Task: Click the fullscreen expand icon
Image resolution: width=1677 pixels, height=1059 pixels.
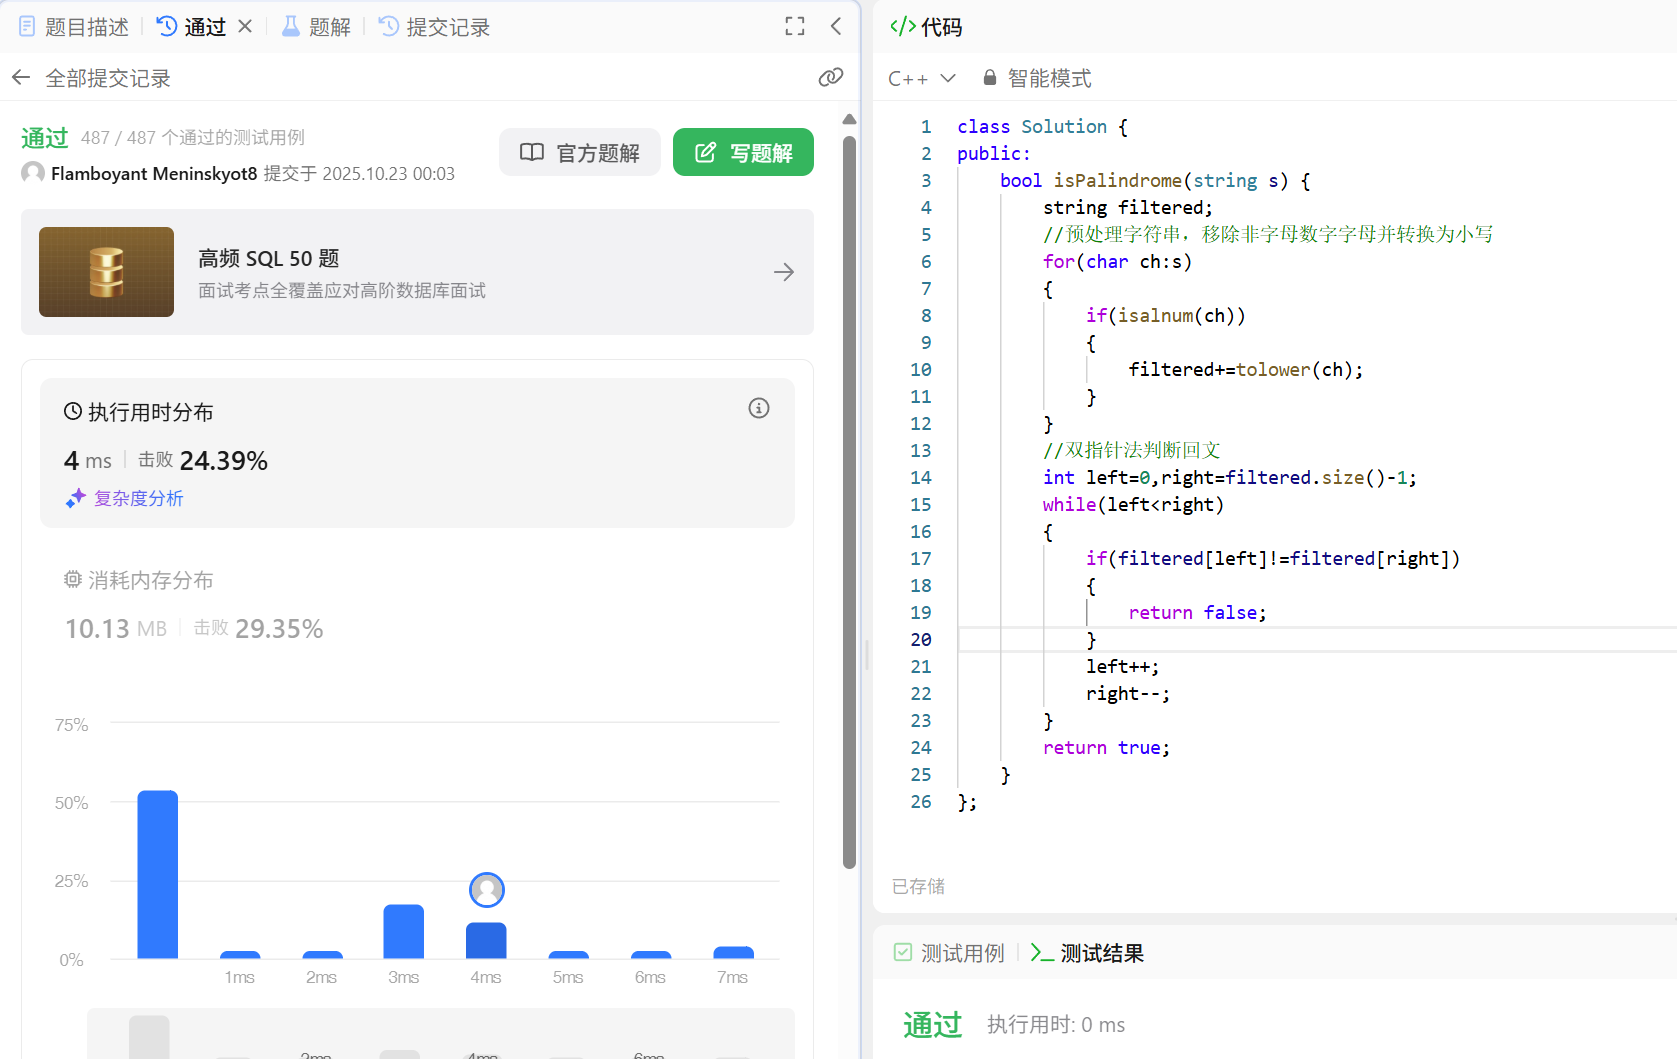Action: [x=795, y=27]
